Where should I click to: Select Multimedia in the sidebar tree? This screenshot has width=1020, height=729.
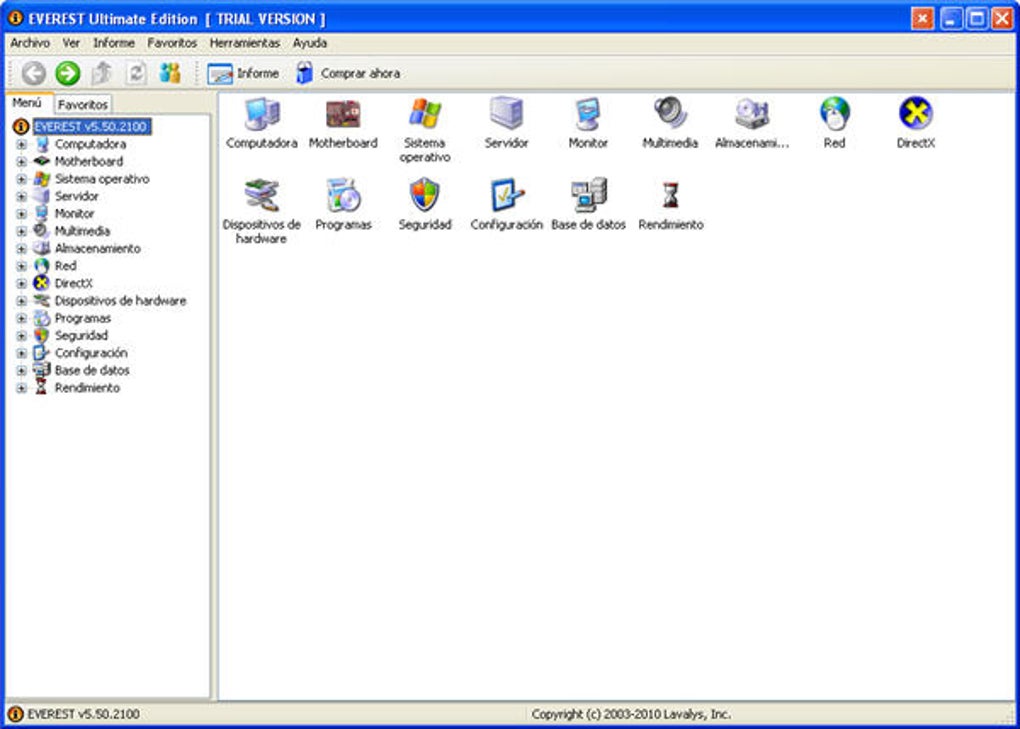click(82, 232)
